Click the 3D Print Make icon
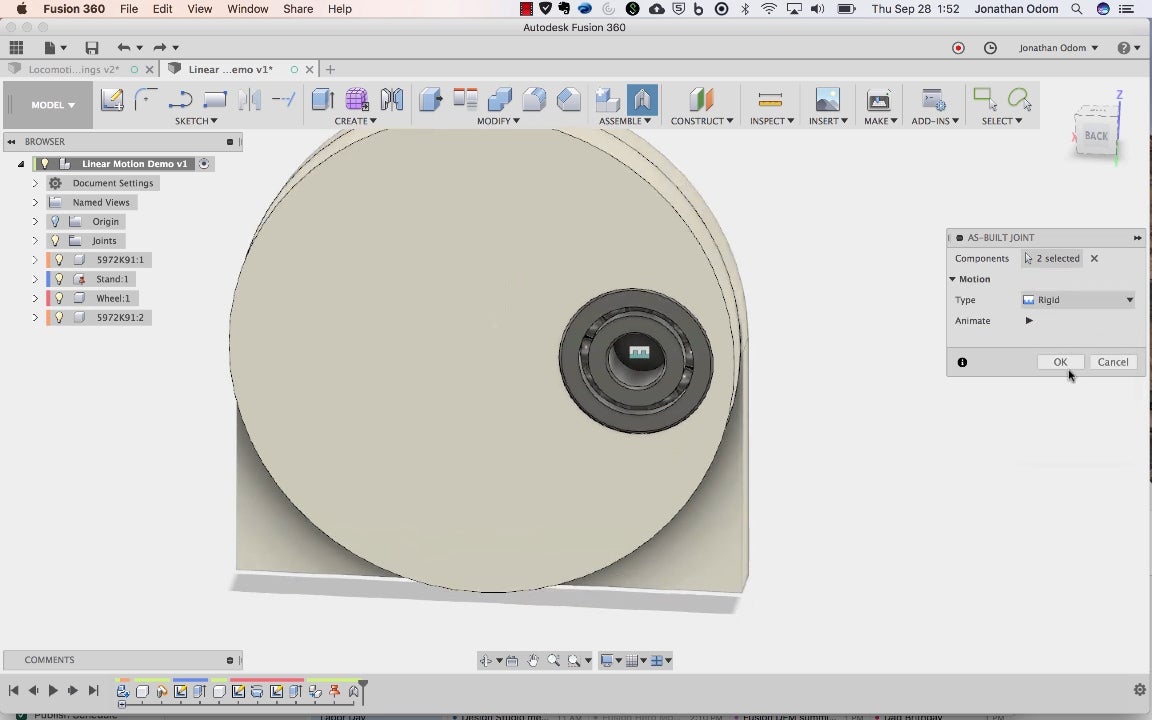 [x=879, y=99]
